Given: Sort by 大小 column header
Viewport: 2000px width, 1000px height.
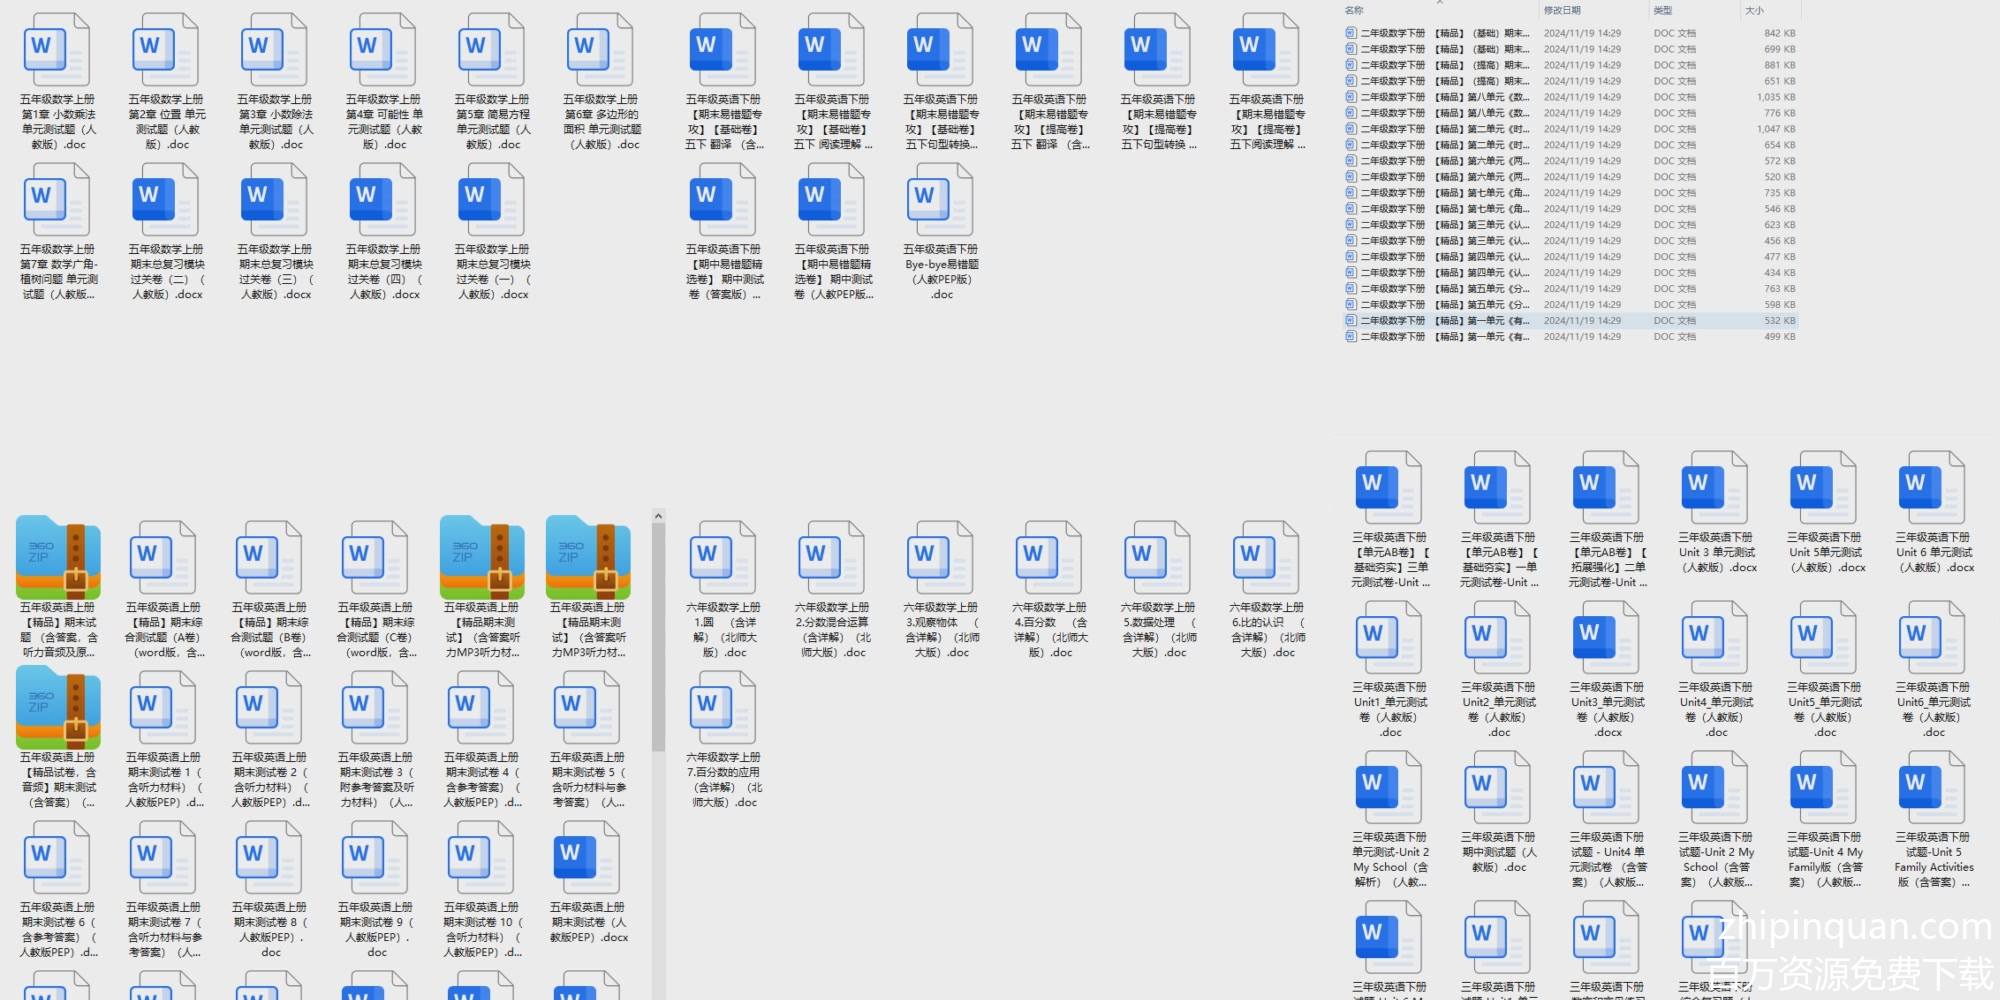Looking at the screenshot, I should (1754, 10).
